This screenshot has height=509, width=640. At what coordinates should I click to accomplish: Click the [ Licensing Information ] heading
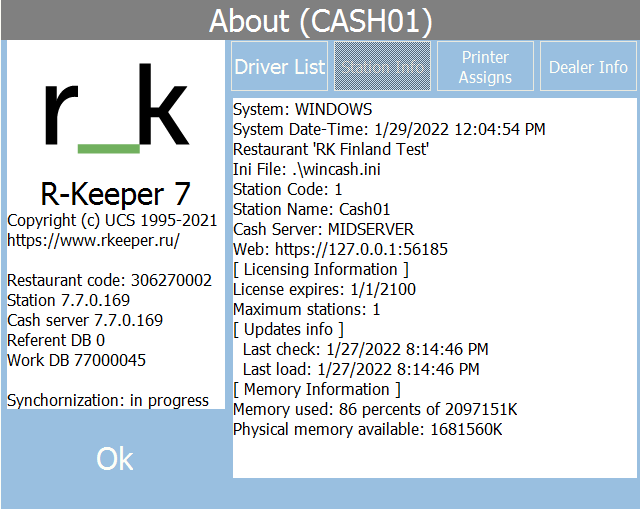320,269
